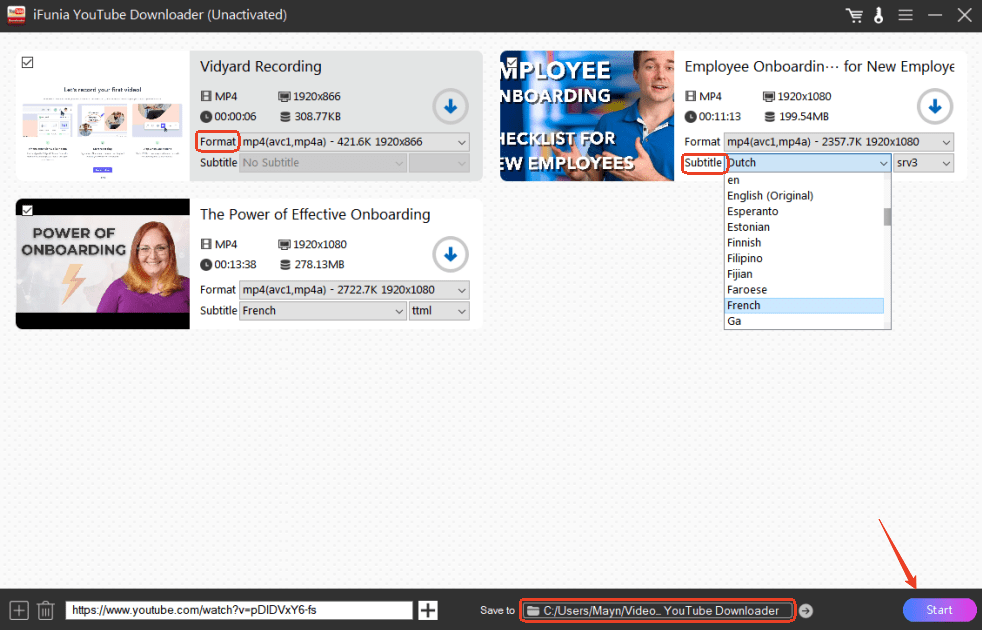Open Format dropdown for Vidyard Recording
Viewport: 982px width, 630px height.
point(354,142)
